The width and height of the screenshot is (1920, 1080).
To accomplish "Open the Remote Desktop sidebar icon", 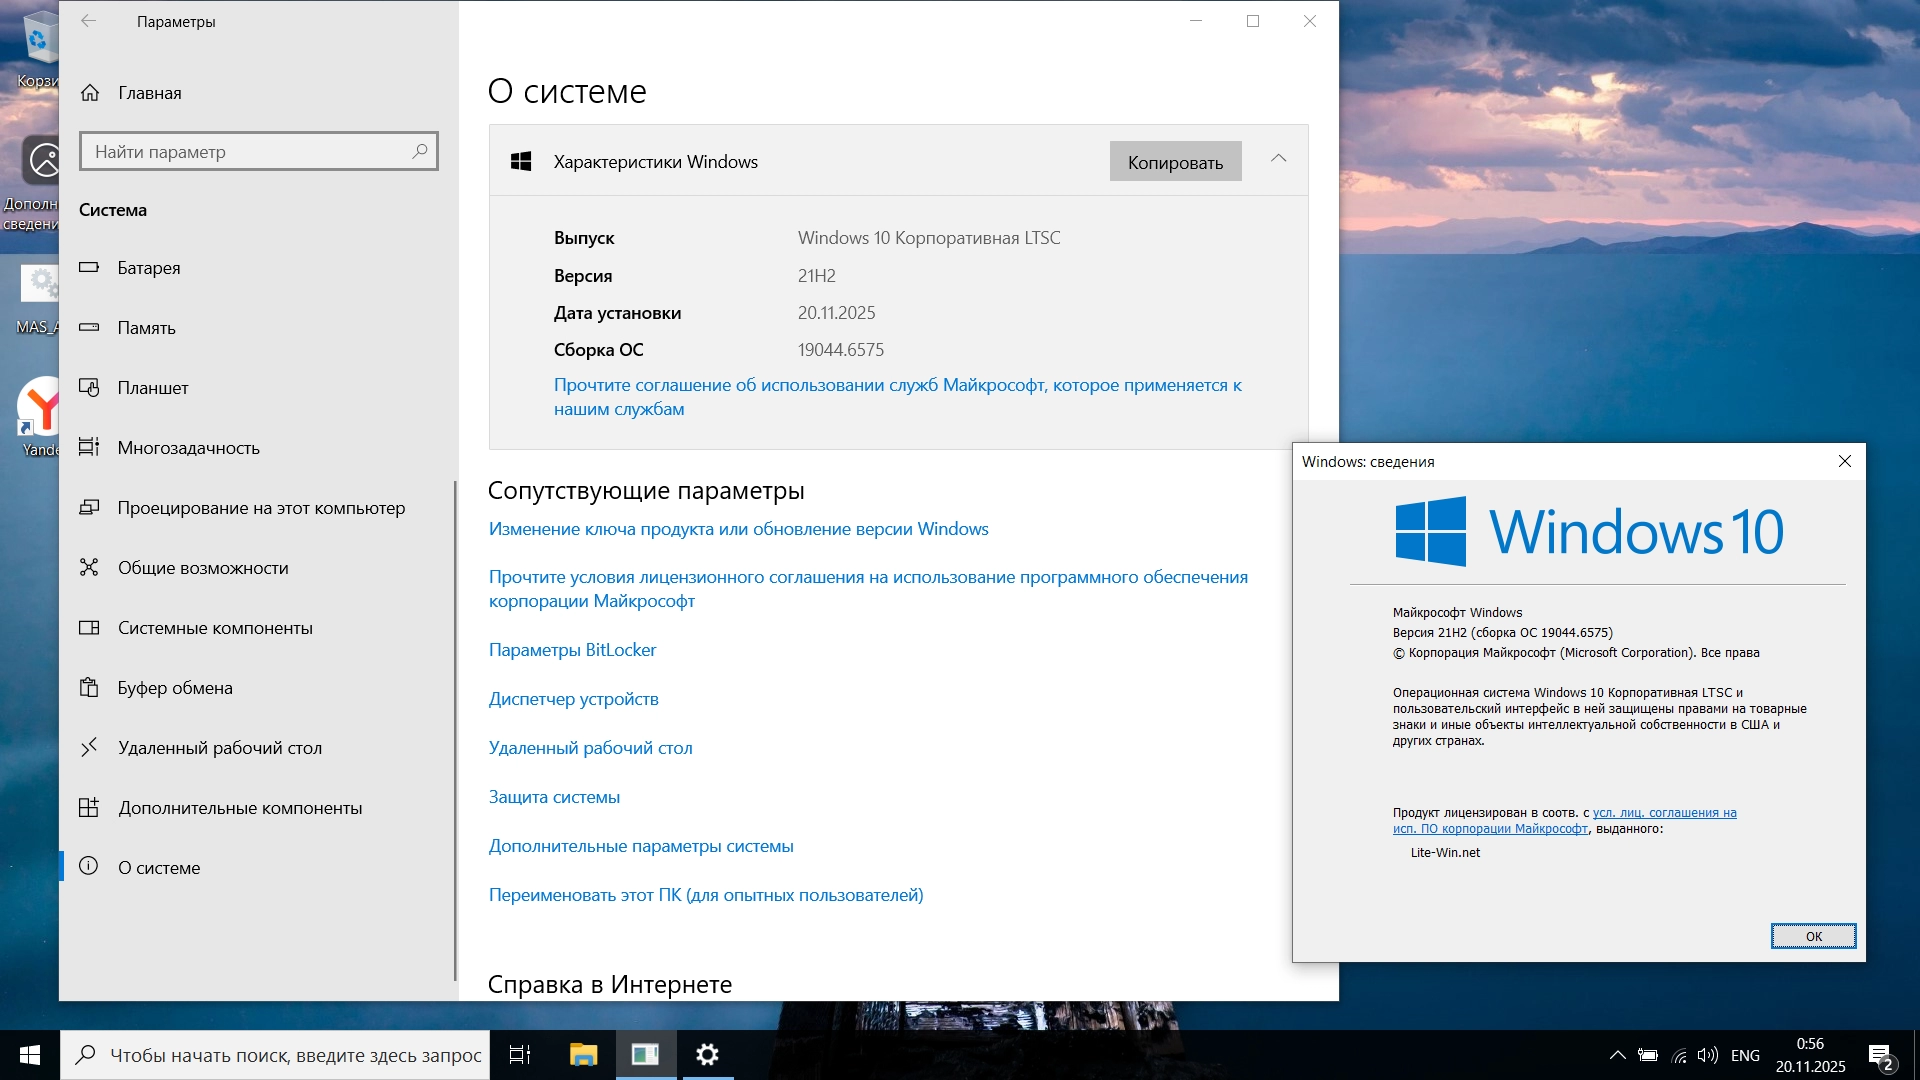I will click(x=89, y=747).
